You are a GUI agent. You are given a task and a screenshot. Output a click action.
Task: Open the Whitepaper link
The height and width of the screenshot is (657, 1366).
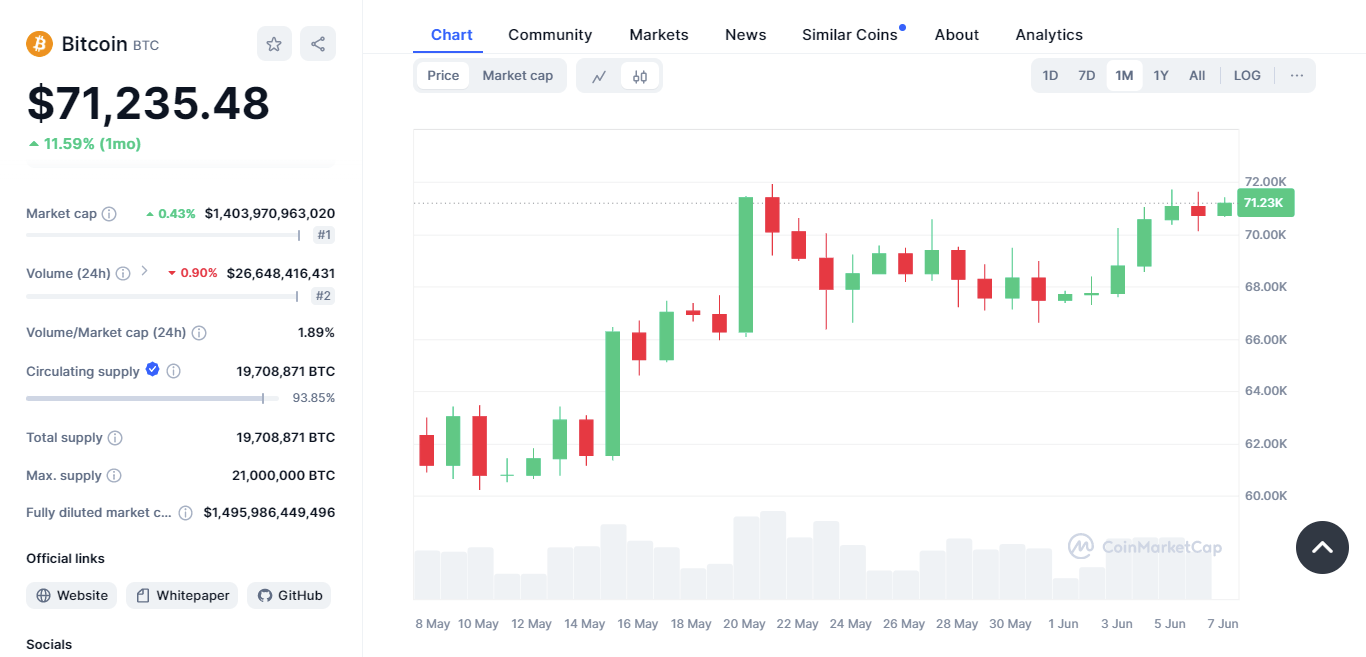coord(182,595)
